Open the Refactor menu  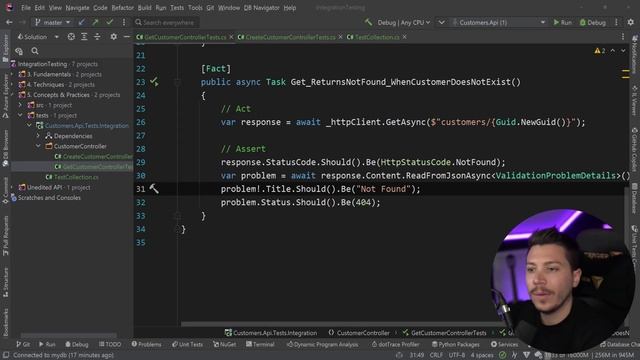coord(122,8)
